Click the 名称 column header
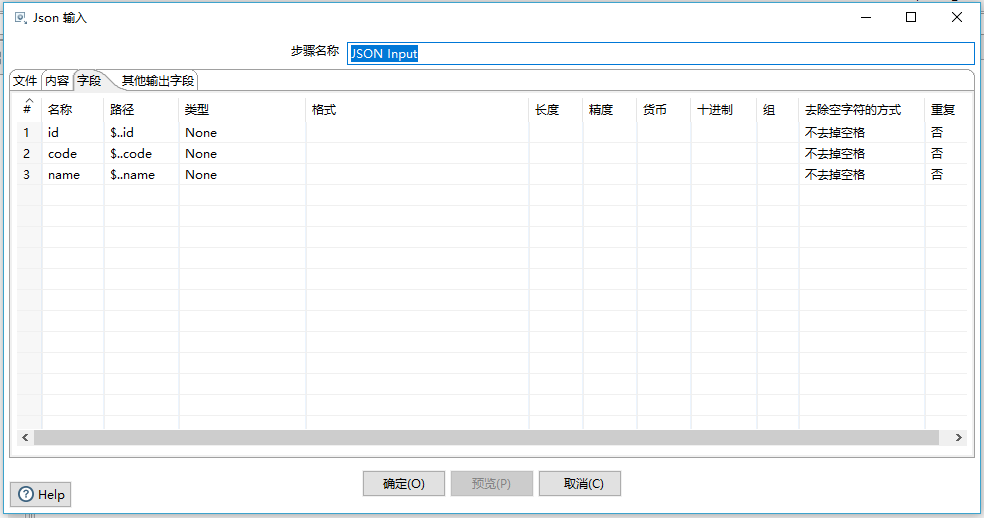Screen dimensions: 984x518 [73, 109]
